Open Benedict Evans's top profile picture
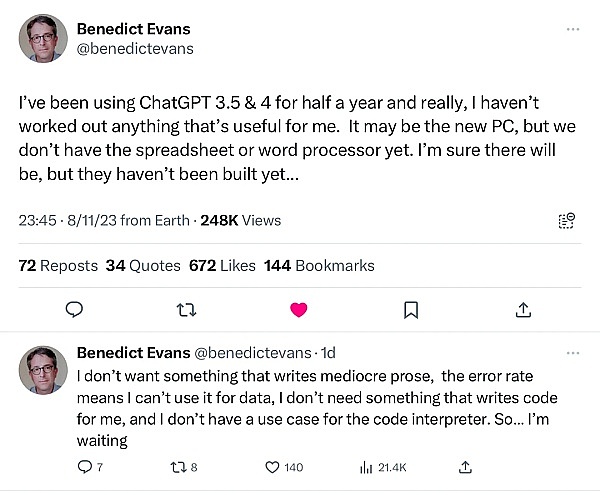The width and height of the screenshot is (600, 495). 43,38
